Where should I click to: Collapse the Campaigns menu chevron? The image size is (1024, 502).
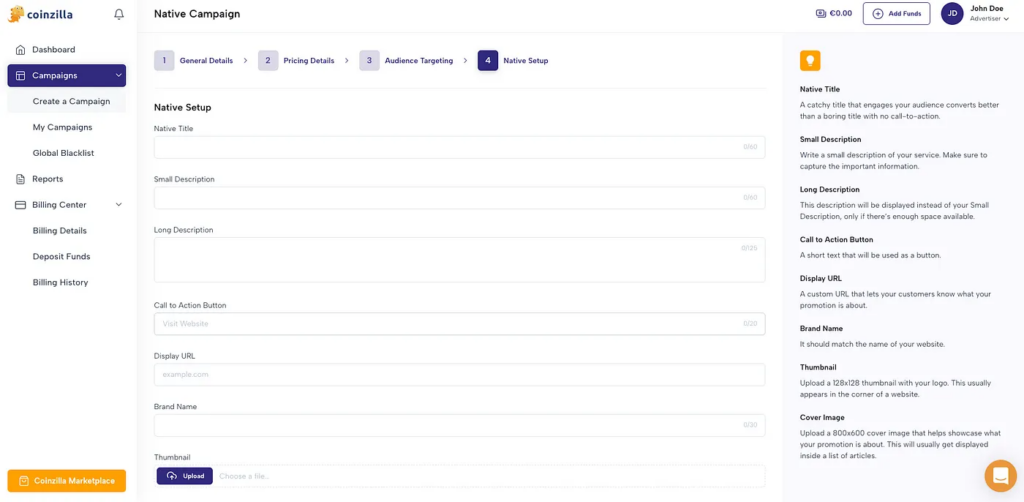pos(119,76)
